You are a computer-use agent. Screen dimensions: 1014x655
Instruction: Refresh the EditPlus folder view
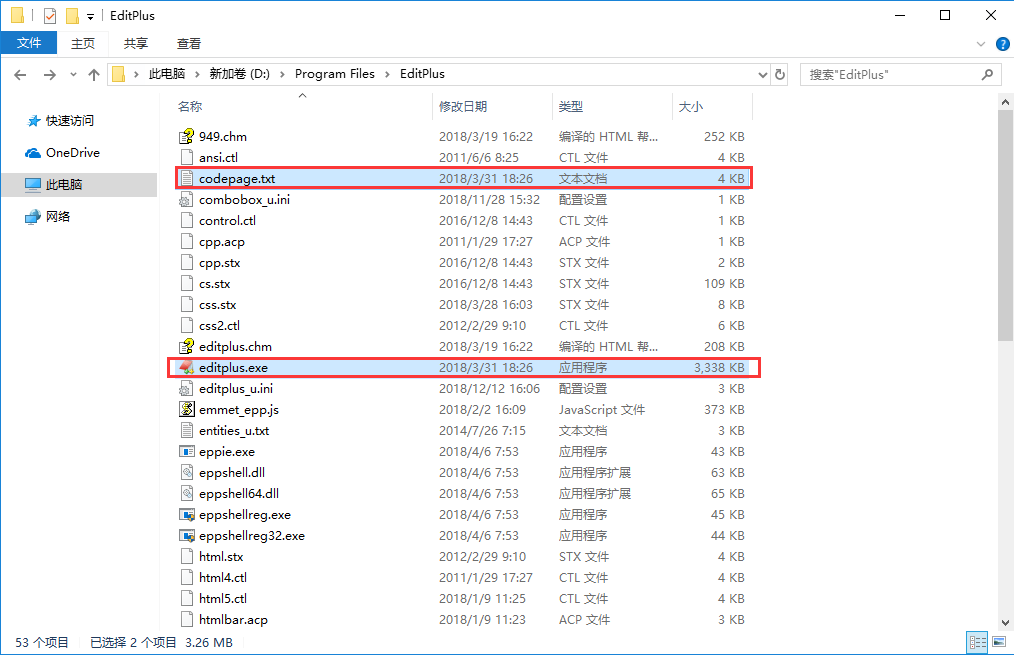pyautogui.click(x=780, y=74)
